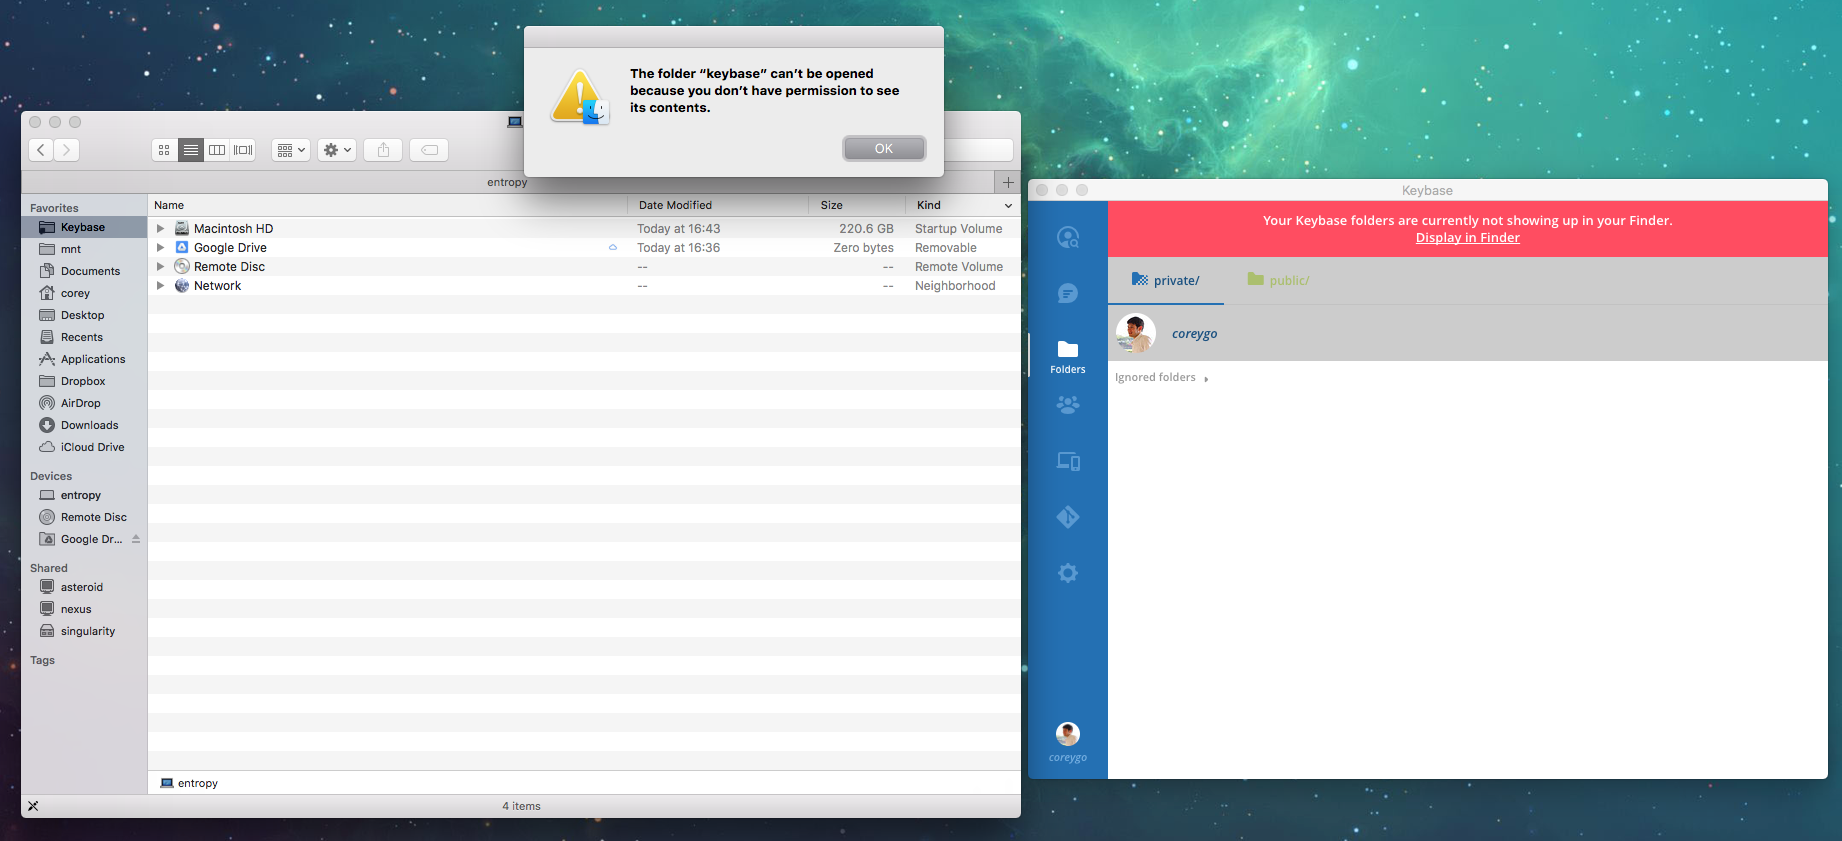Click the Display in Finder link
Image resolution: width=1842 pixels, height=841 pixels.
coord(1467,238)
